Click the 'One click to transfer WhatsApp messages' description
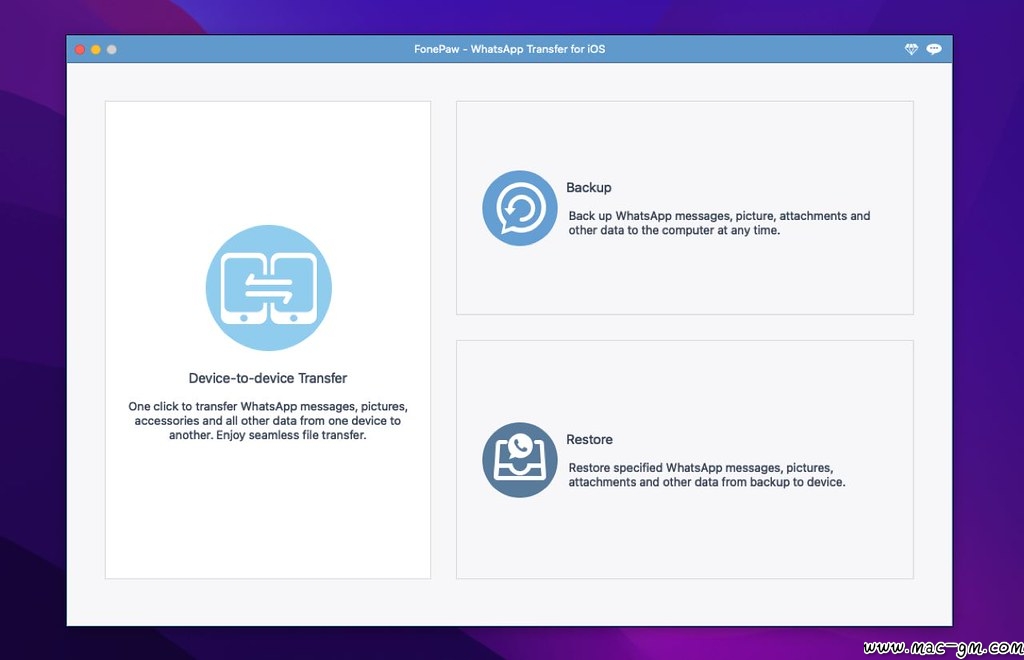Image resolution: width=1024 pixels, height=660 pixels. pyautogui.click(x=268, y=420)
